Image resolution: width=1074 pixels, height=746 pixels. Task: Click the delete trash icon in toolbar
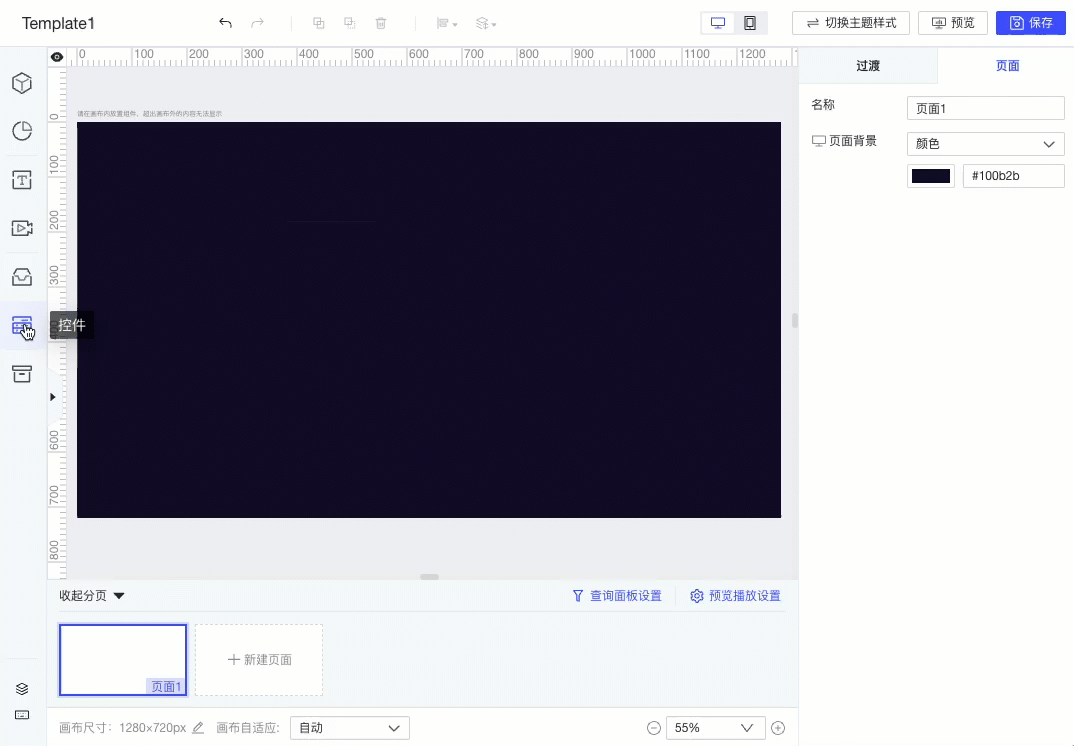380,22
